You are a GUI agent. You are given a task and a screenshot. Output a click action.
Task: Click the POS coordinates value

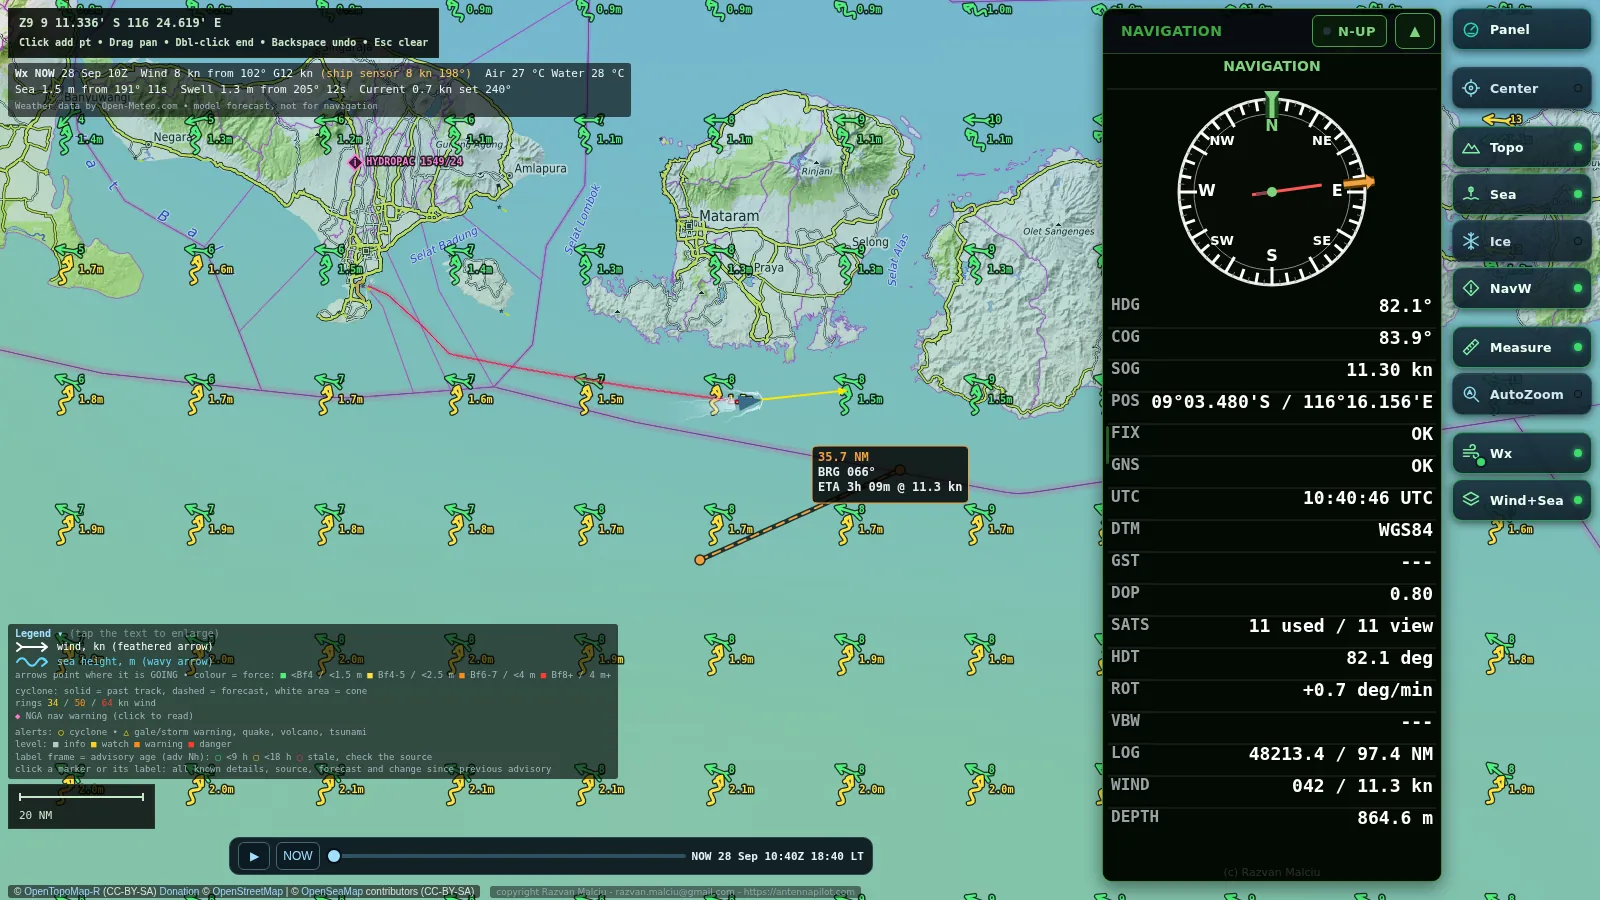(x=1291, y=402)
